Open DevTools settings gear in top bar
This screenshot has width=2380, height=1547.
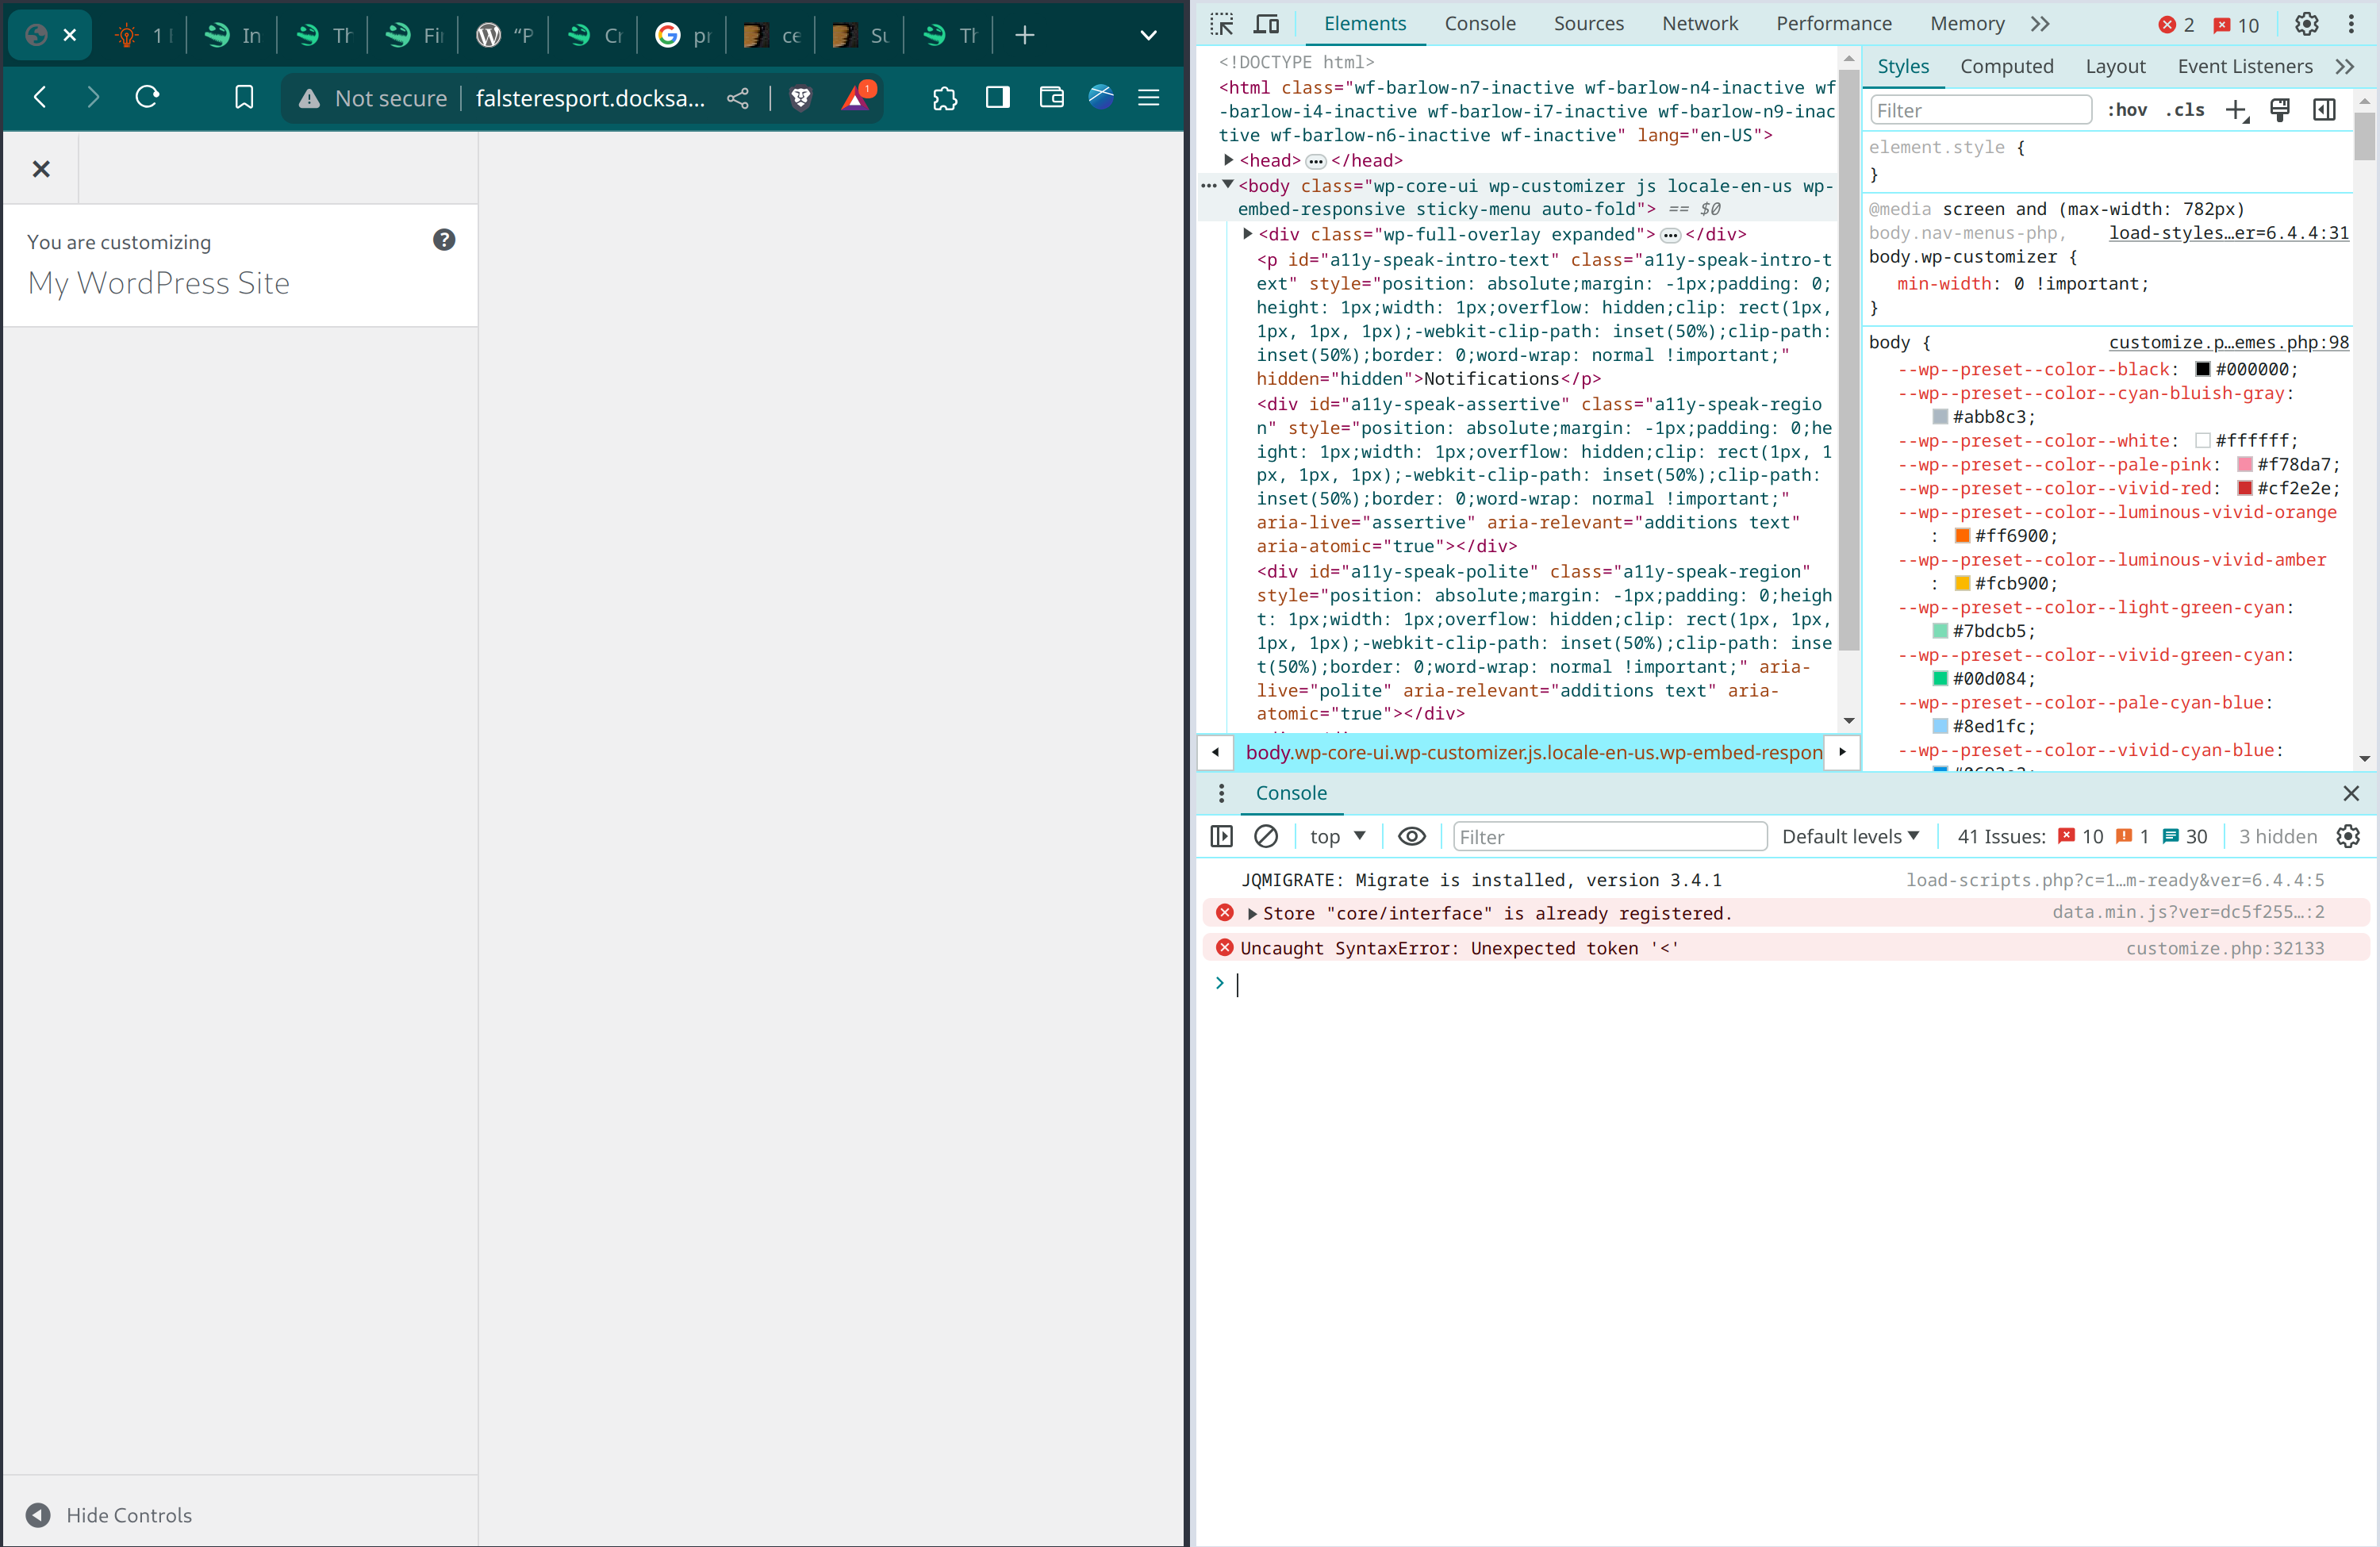2306,24
